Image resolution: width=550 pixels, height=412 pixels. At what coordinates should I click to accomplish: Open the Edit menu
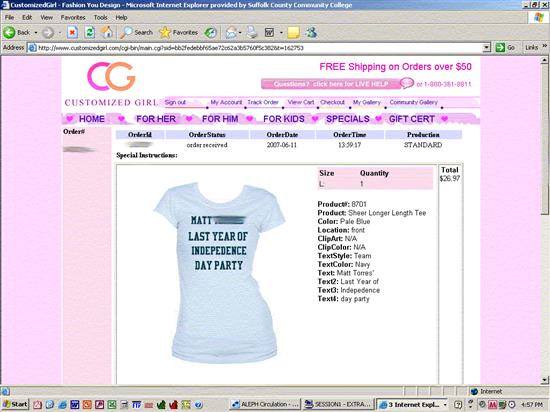click(x=27, y=17)
